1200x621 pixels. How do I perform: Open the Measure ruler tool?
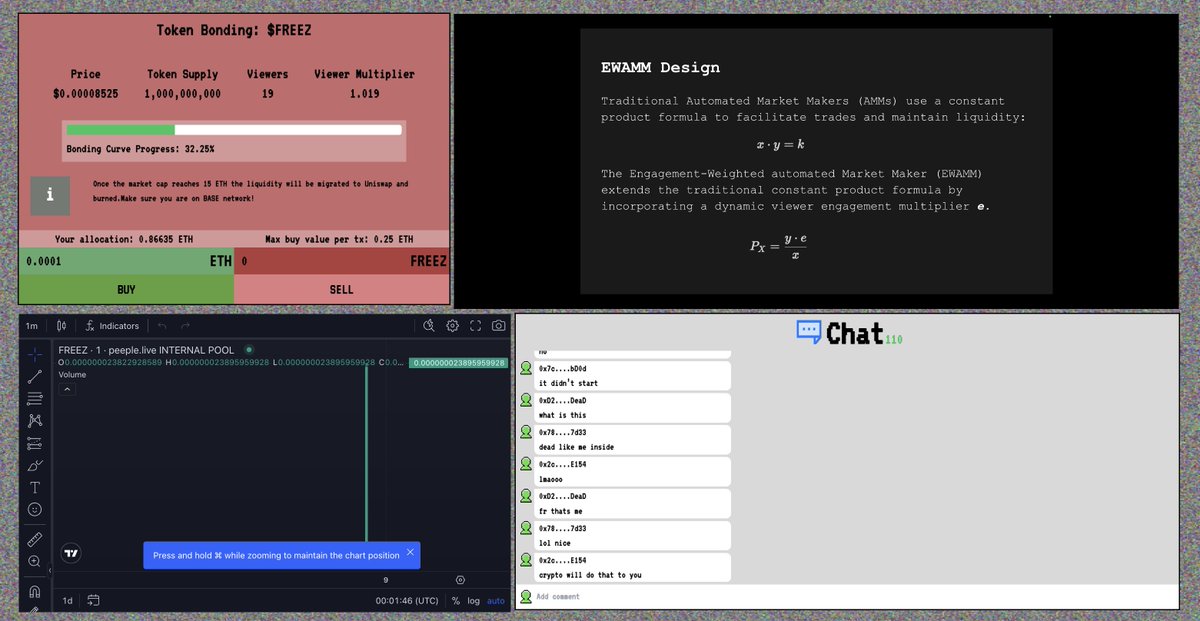point(34,537)
